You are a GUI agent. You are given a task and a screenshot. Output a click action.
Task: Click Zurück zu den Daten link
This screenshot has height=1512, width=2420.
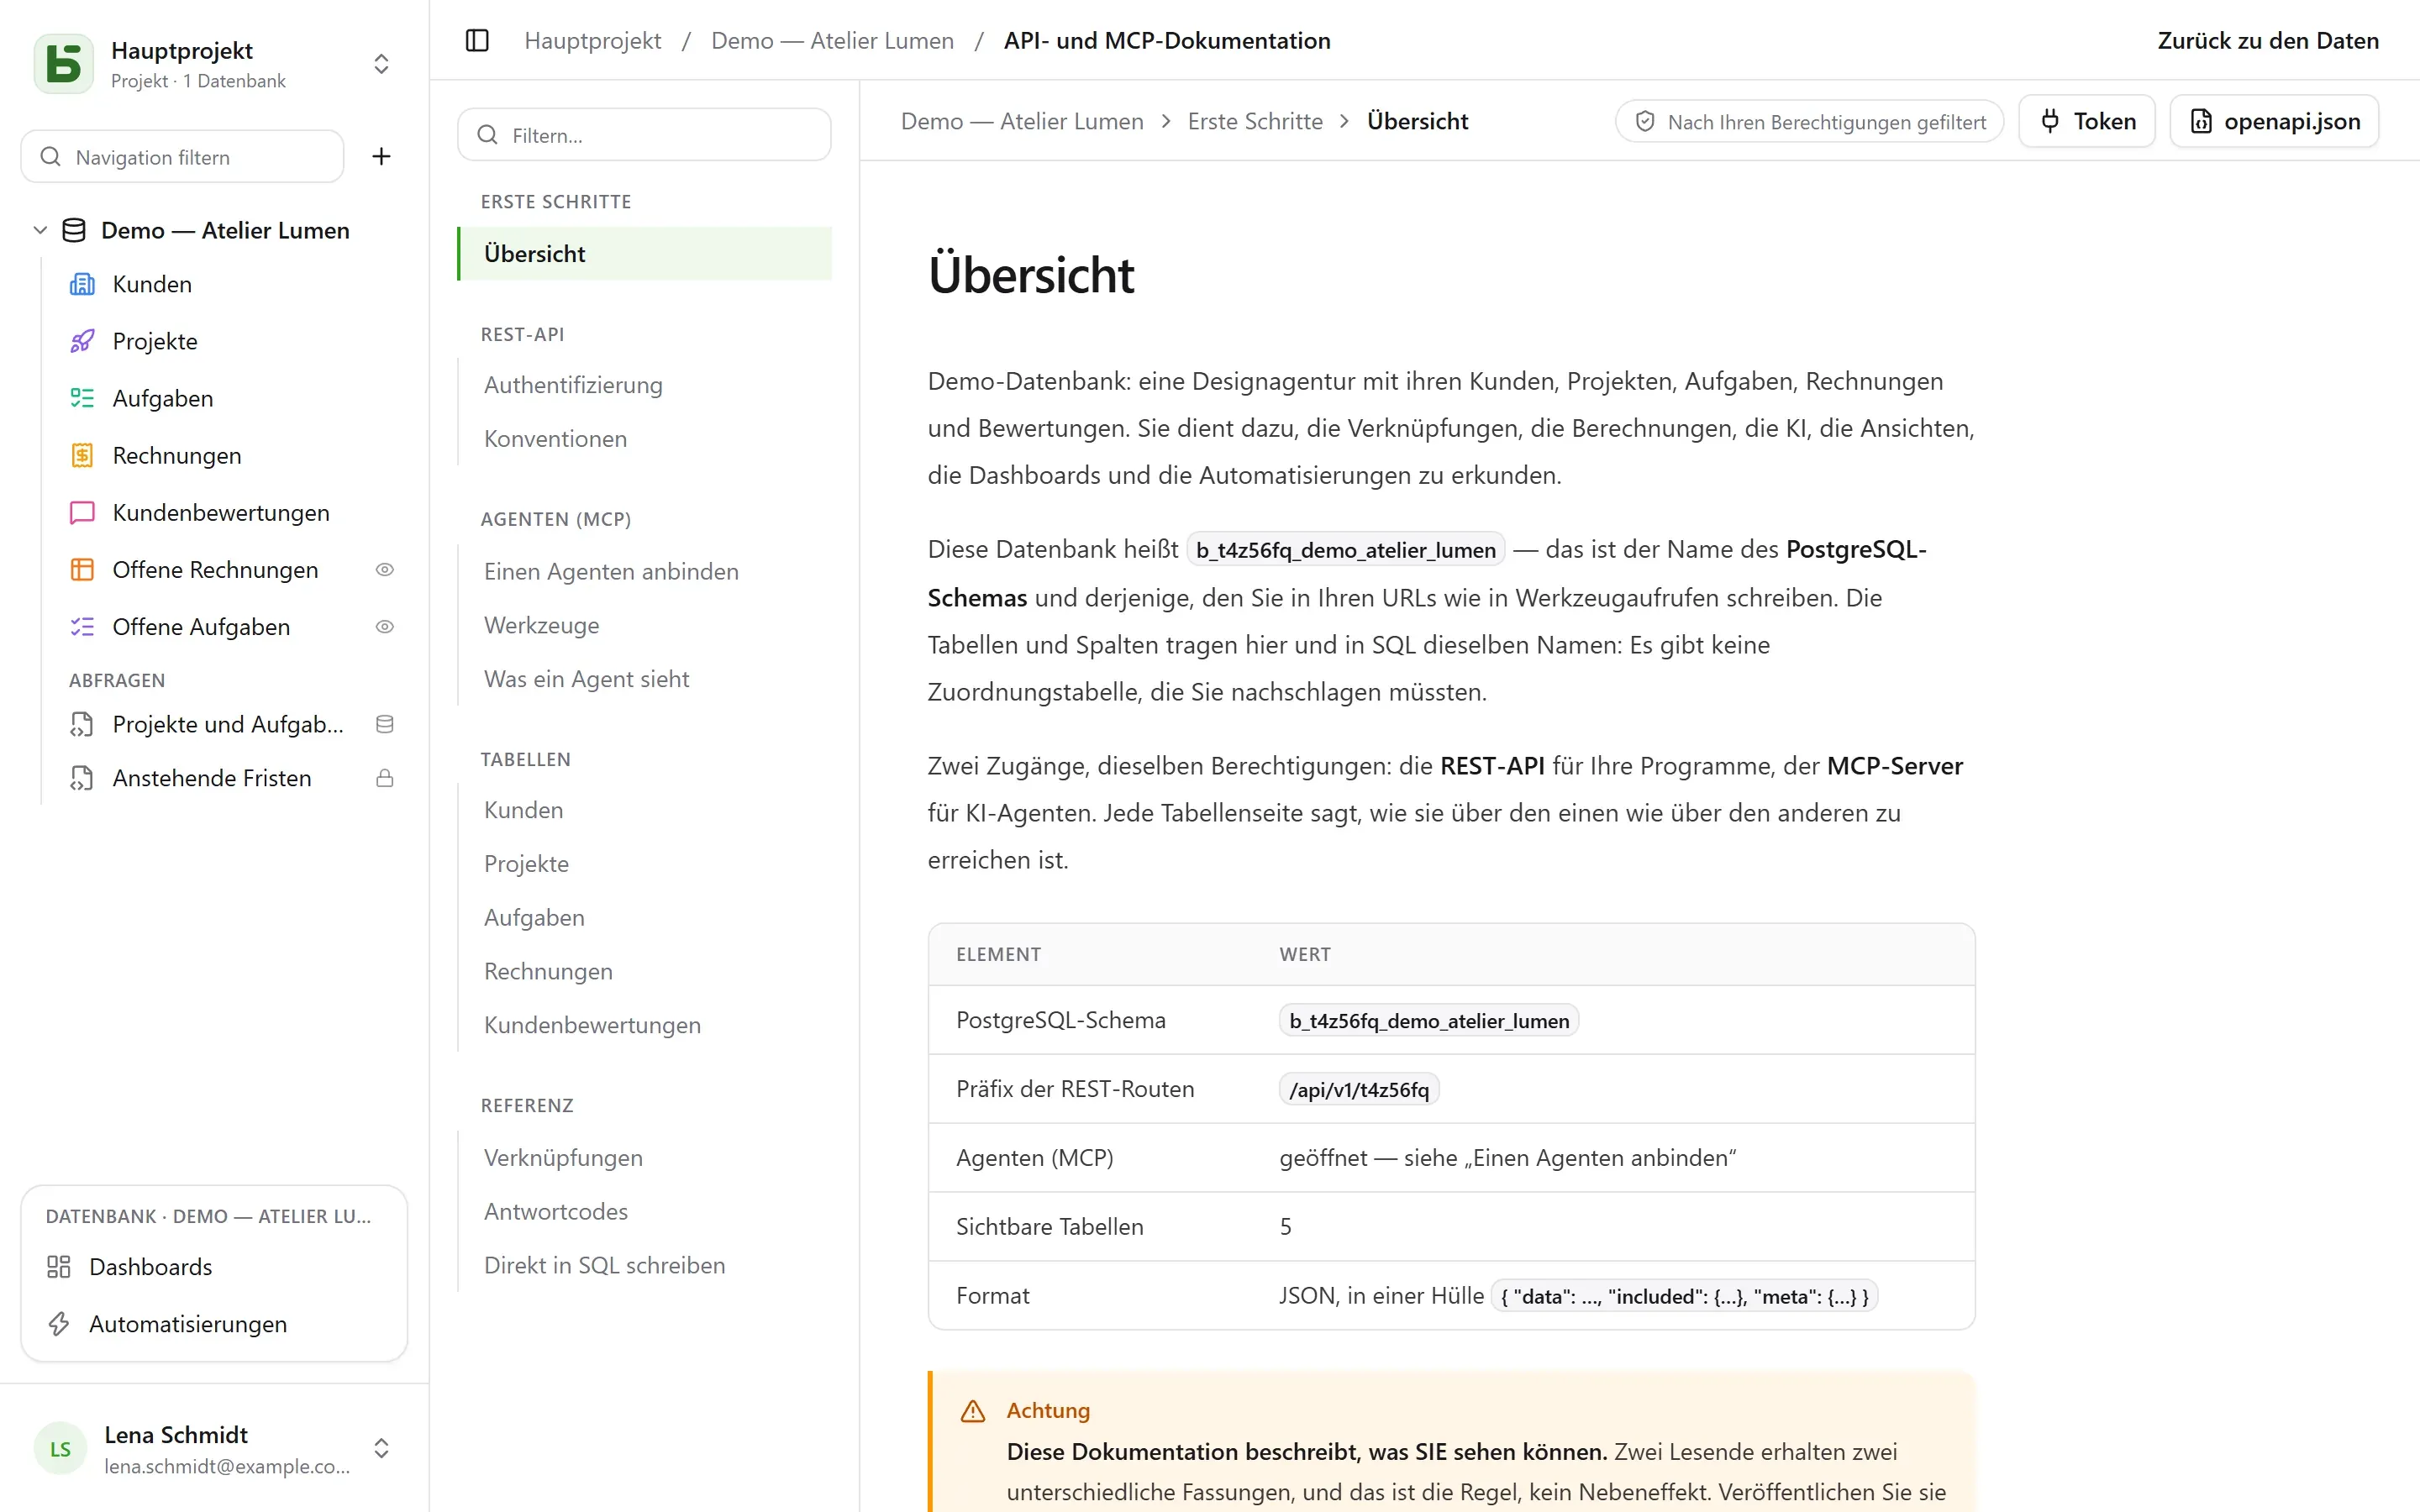pyautogui.click(x=2268, y=41)
